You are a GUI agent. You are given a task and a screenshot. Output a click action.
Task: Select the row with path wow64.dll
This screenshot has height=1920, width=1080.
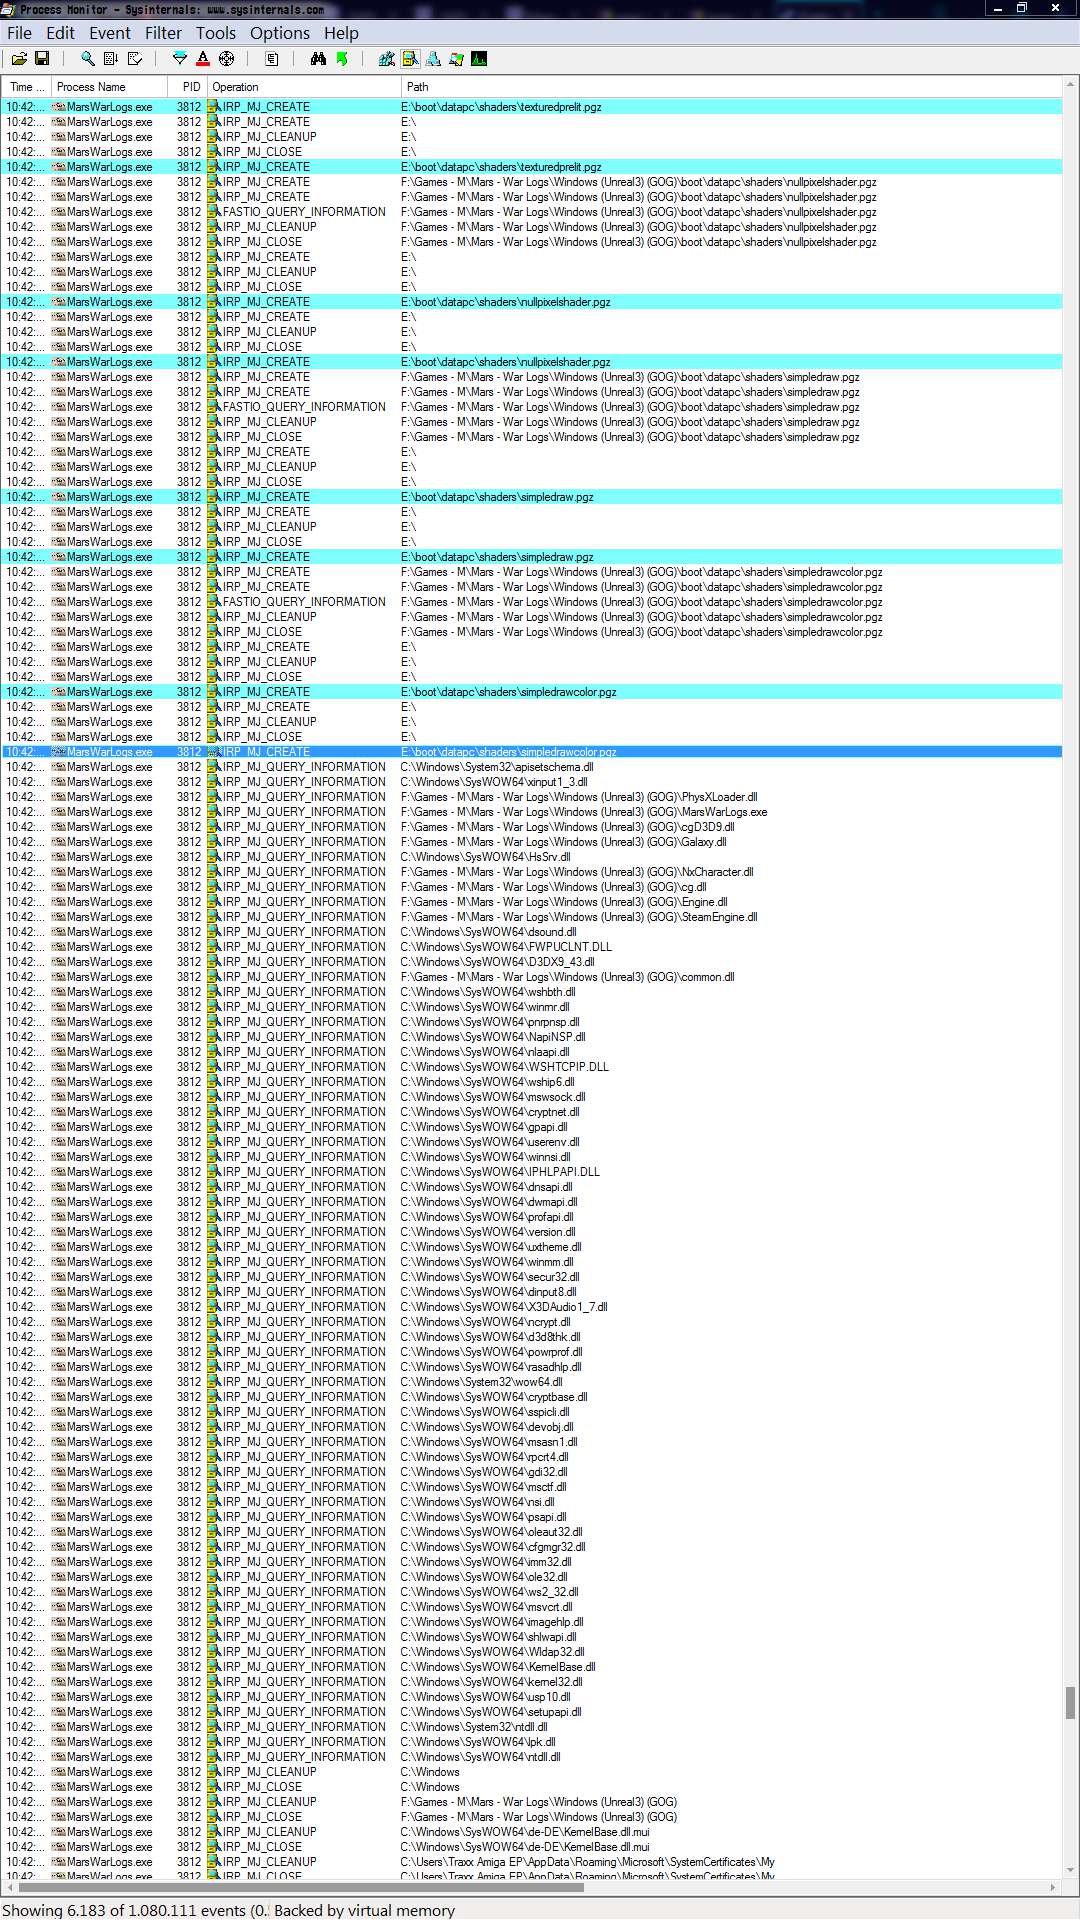tap(532, 1382)
